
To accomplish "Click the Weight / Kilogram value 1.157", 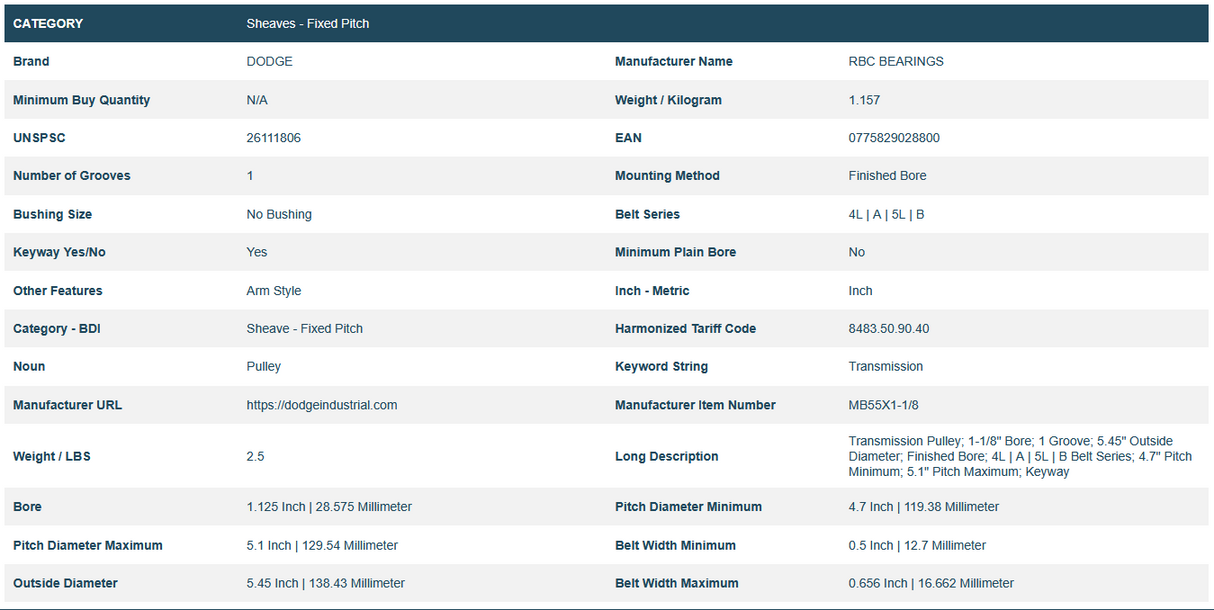I will (864, 100).
